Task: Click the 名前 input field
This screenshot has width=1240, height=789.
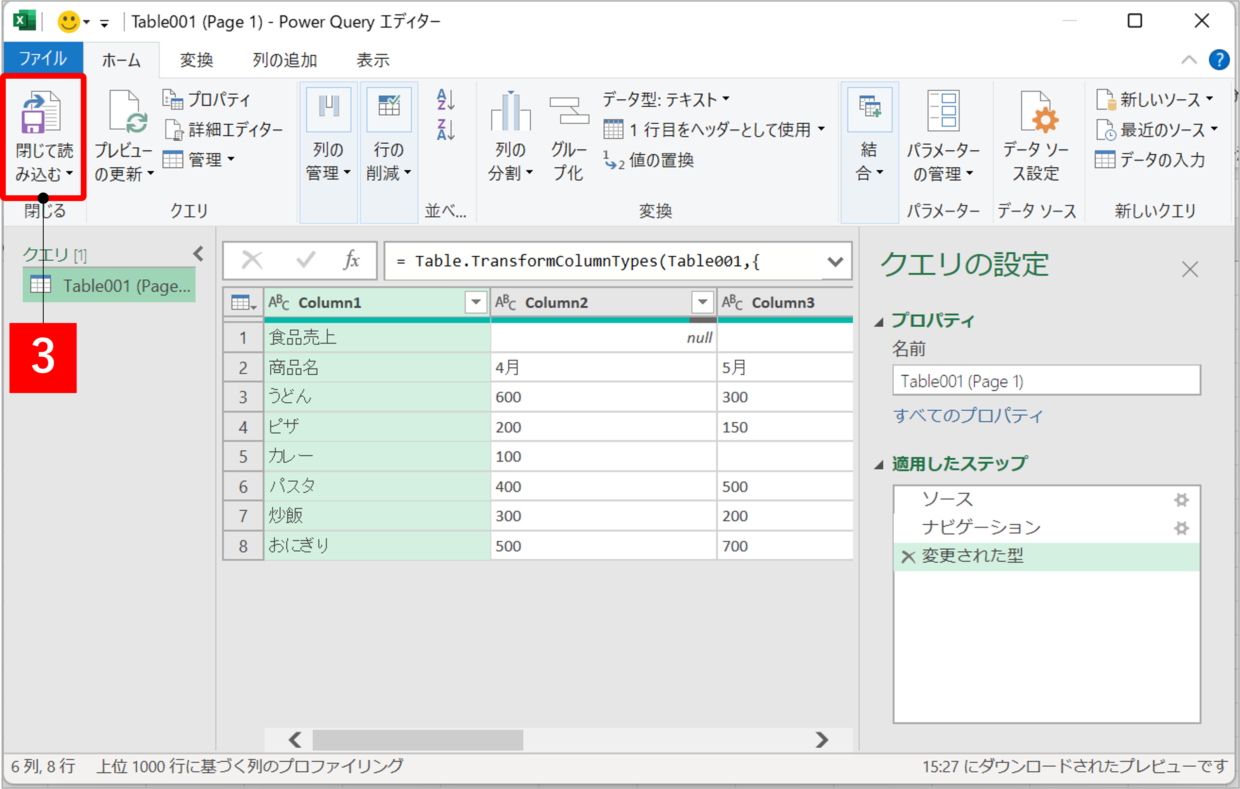Action: (1046, 381)
